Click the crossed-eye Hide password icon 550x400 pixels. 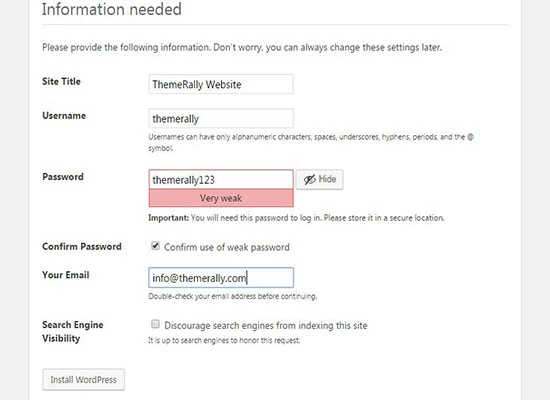pyautogui.click(x=310, y=180)
